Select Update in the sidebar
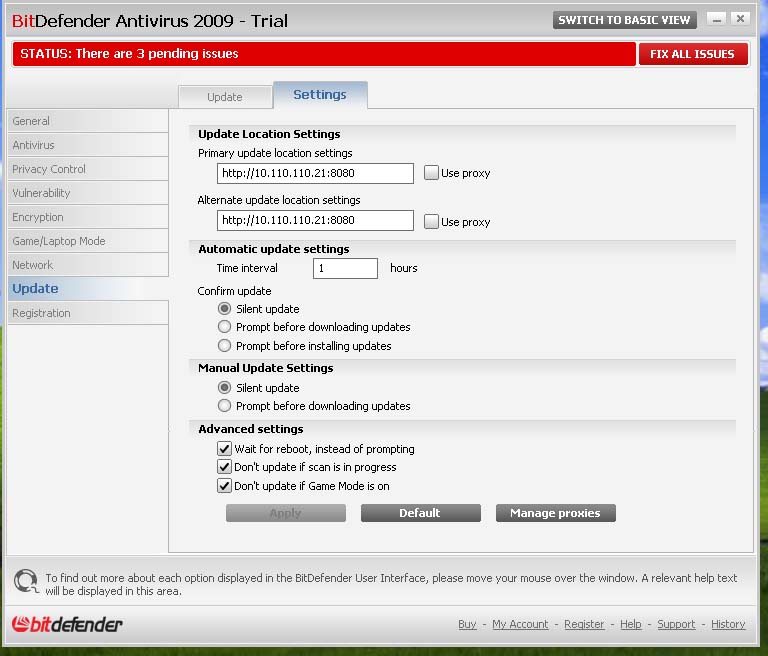The height and width of the screenshot is (656, 768). 88,289
